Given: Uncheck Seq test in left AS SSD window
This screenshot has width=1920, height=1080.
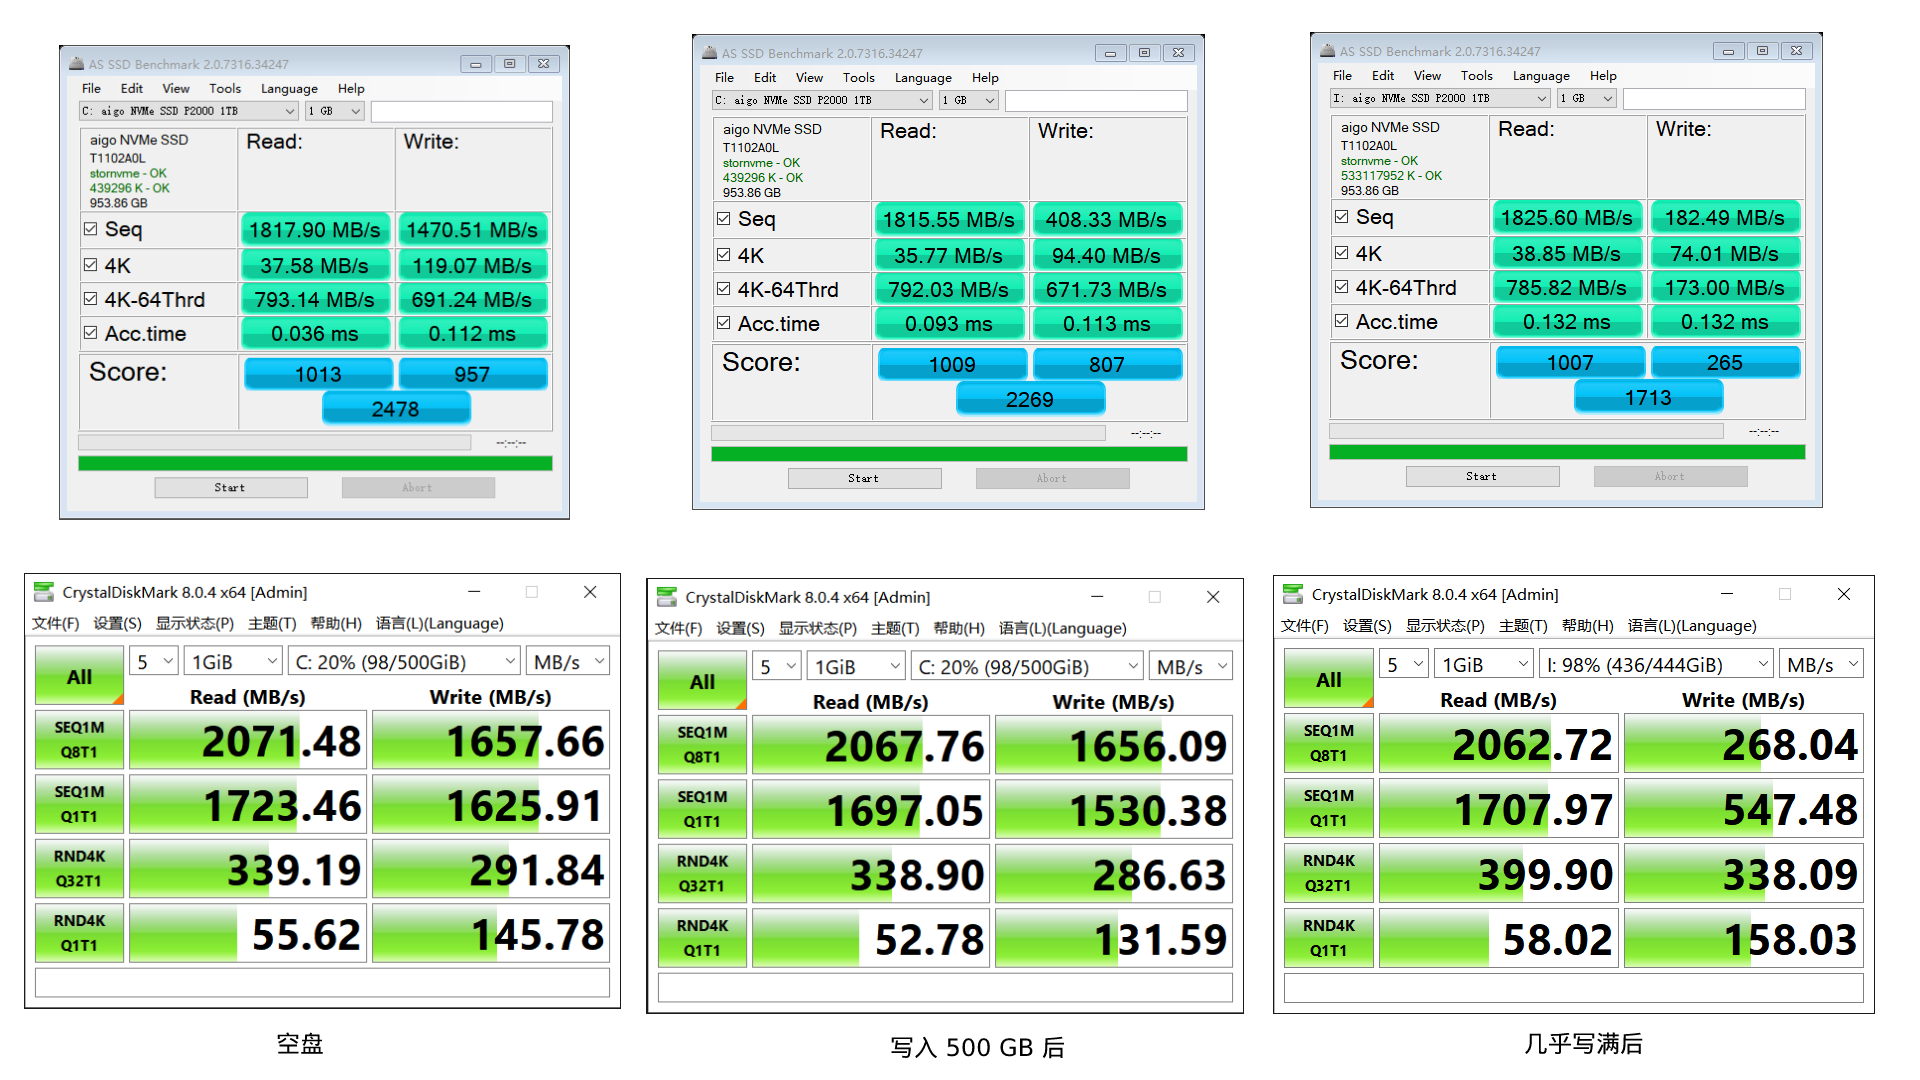Looking at the screenshot, I should tap(91, 229).
